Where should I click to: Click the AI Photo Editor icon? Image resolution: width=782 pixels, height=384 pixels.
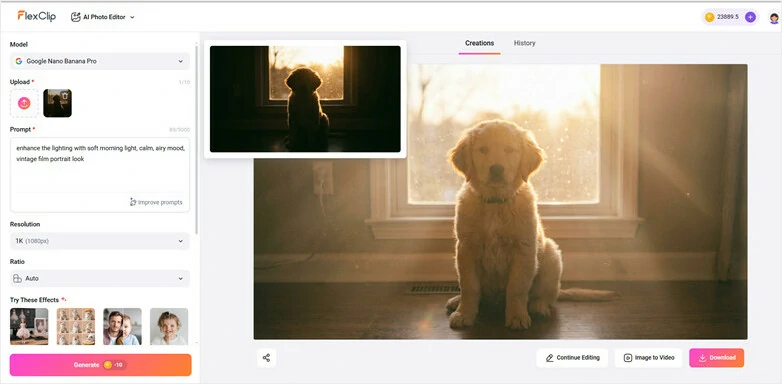tap(76, 17)
